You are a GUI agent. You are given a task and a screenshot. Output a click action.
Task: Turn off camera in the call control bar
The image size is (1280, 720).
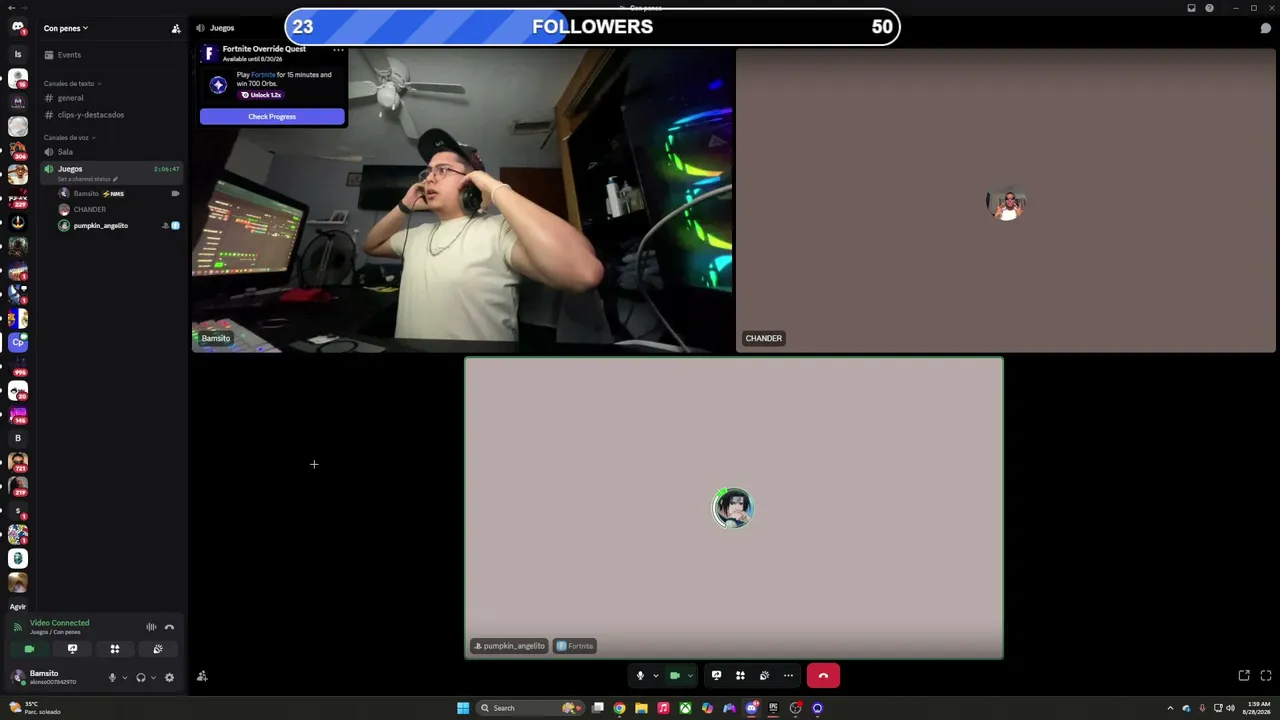coord(675,676)
